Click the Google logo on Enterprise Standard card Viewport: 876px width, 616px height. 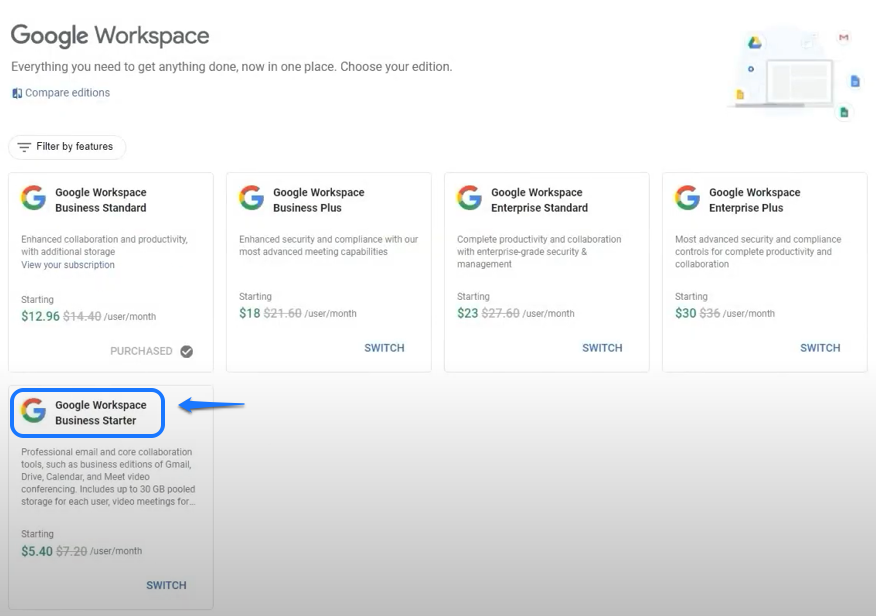[x=470, y=198]
